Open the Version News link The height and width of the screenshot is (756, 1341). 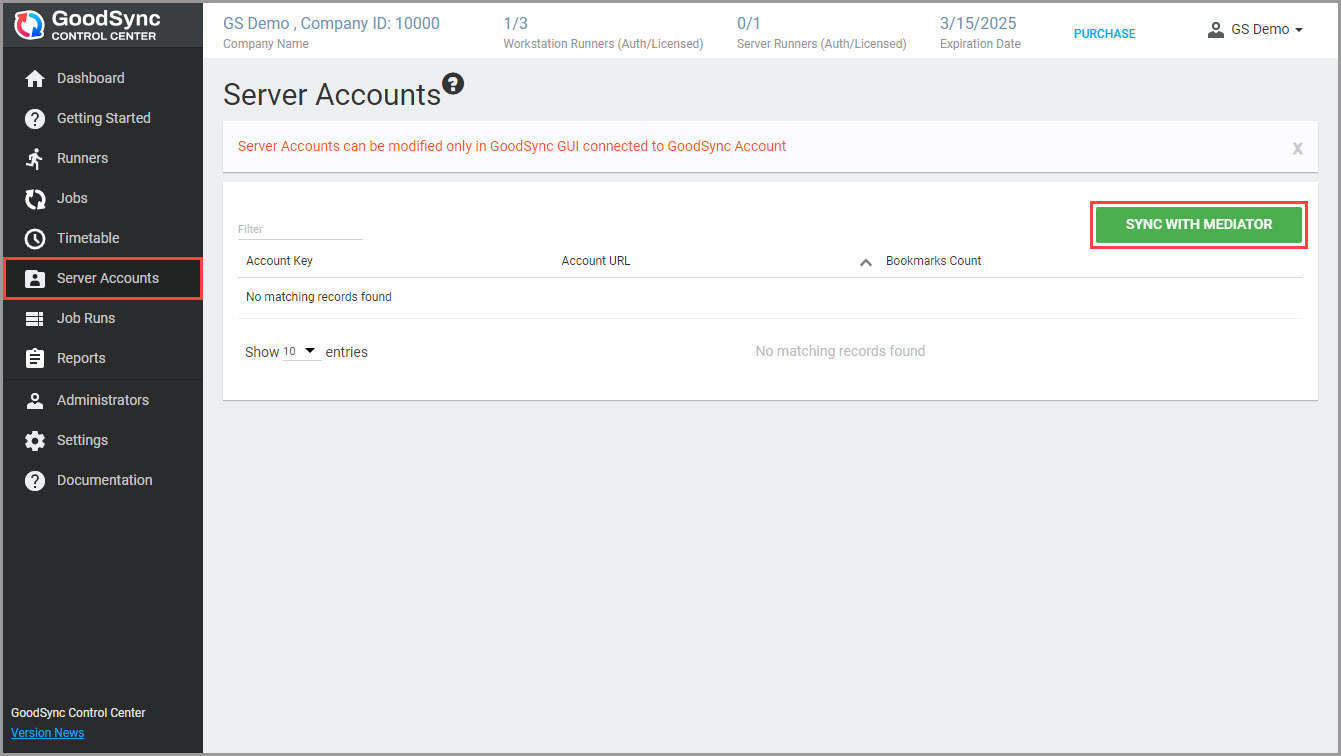pos(47,732)
